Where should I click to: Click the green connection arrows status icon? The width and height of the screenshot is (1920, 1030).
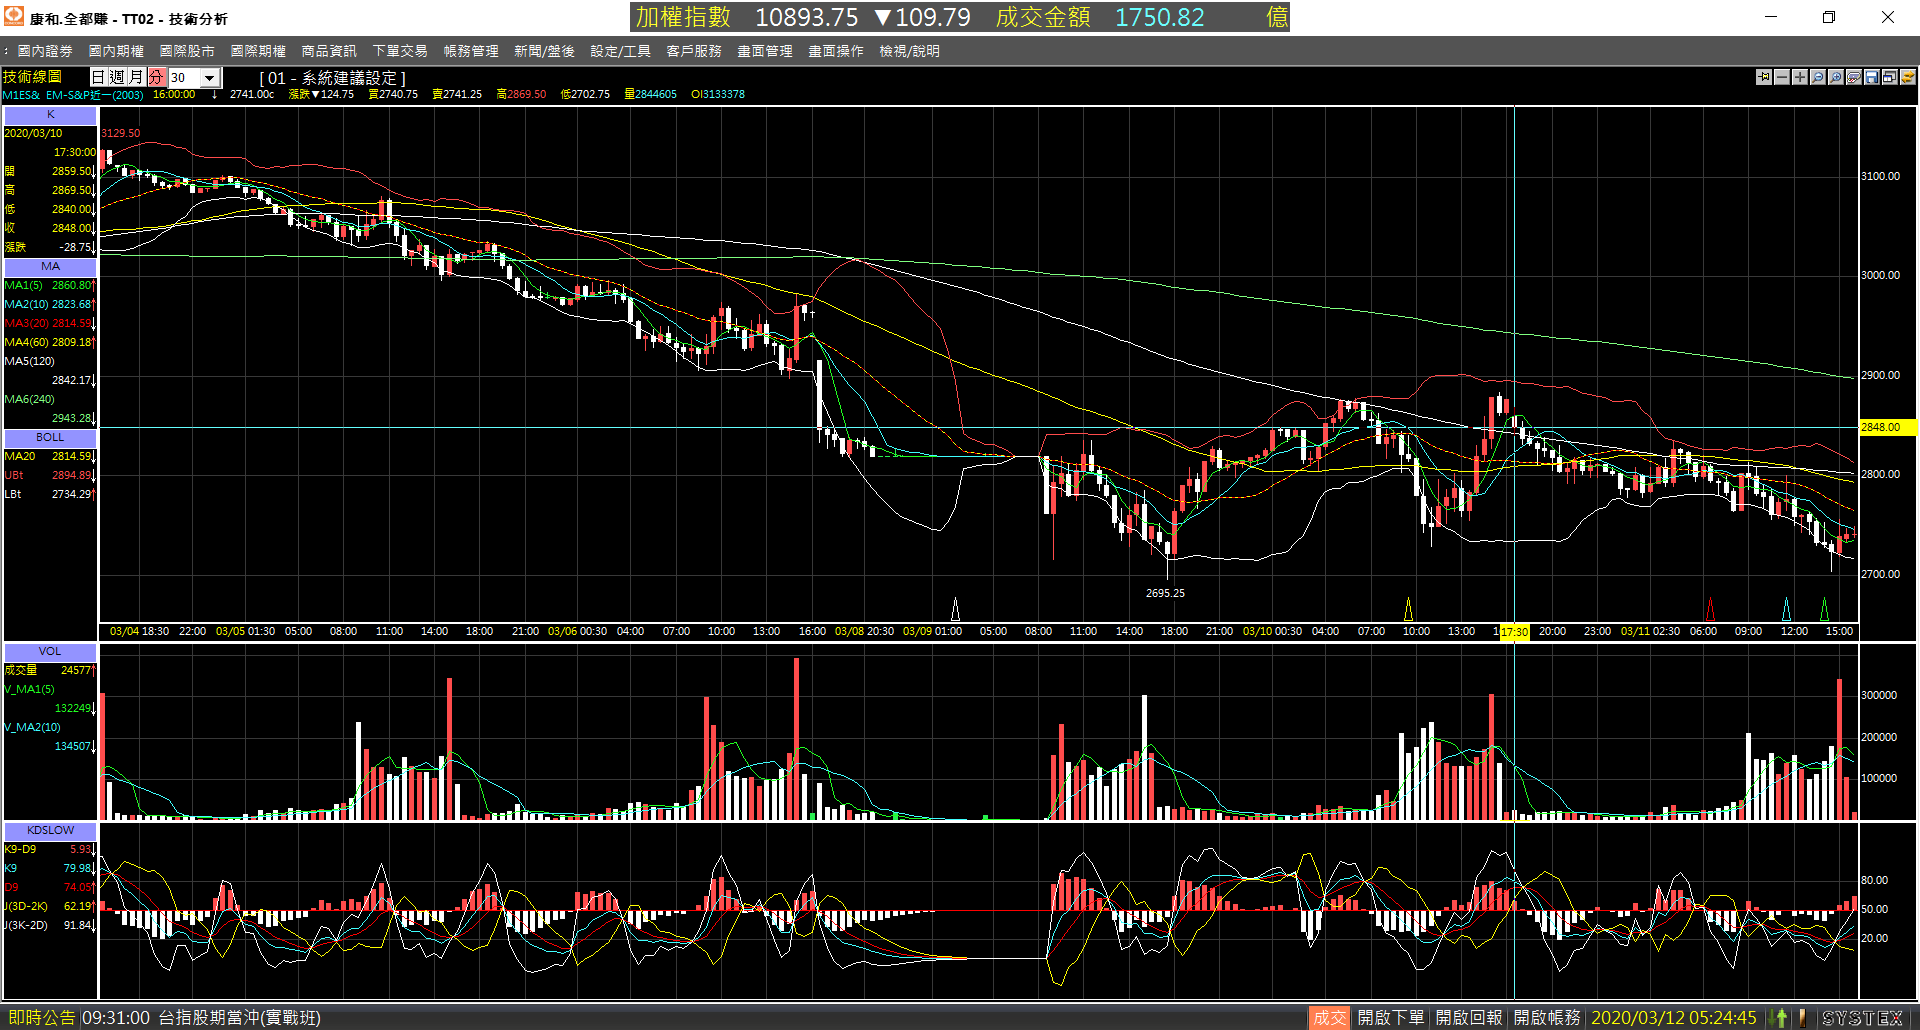tap(1780, 1018)
